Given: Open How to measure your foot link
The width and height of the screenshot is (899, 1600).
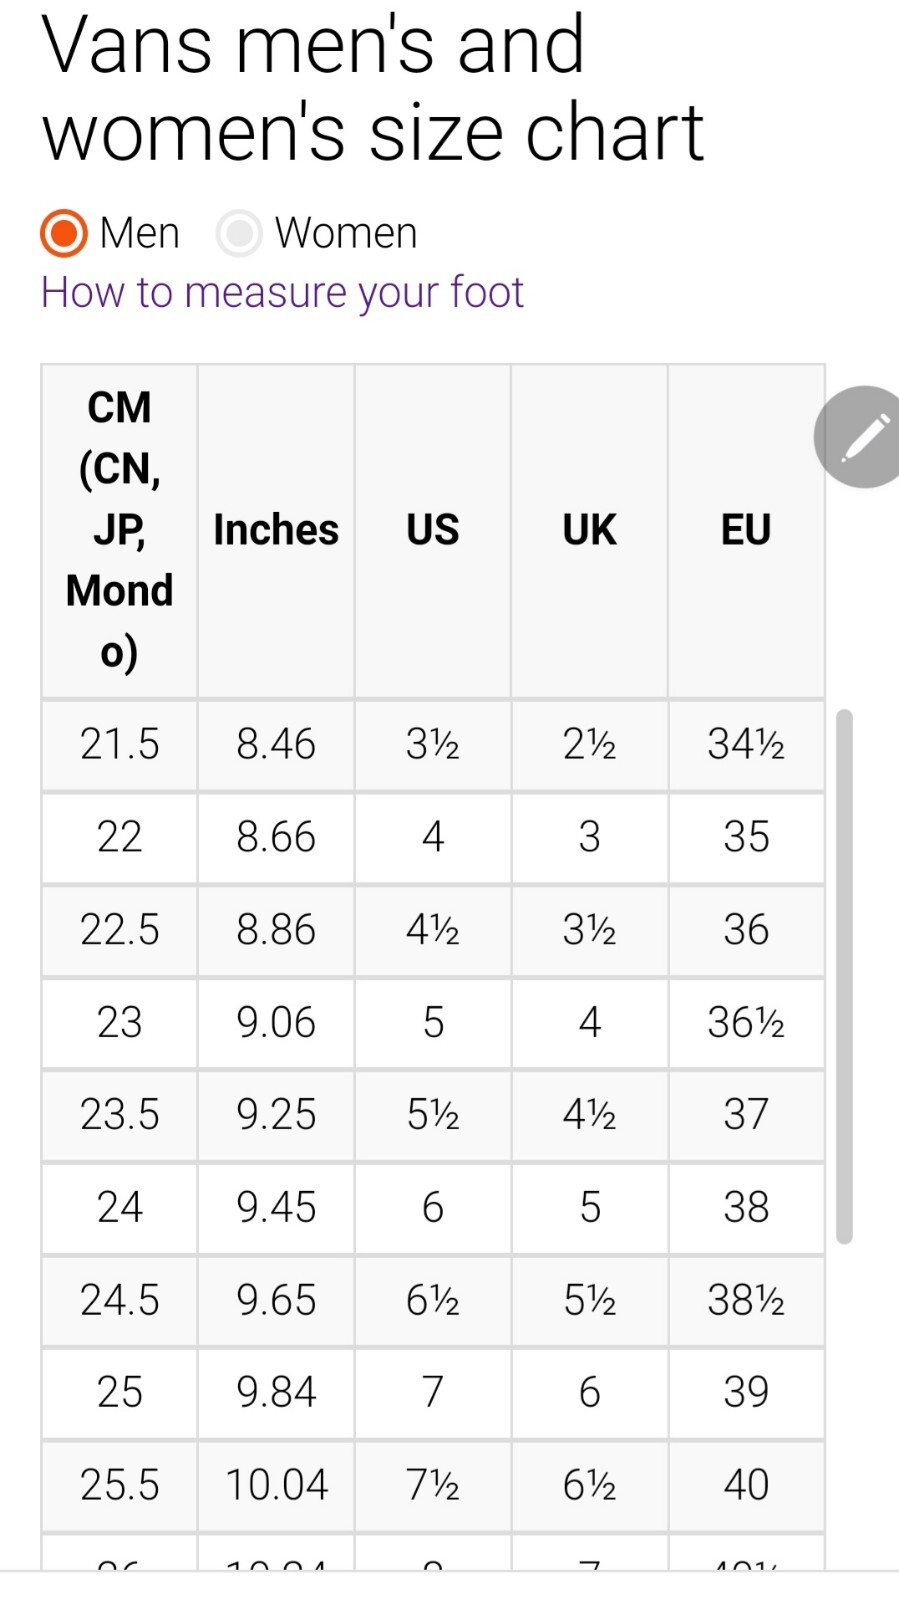Looking at the screenshot, I should [x=282, y=293].
